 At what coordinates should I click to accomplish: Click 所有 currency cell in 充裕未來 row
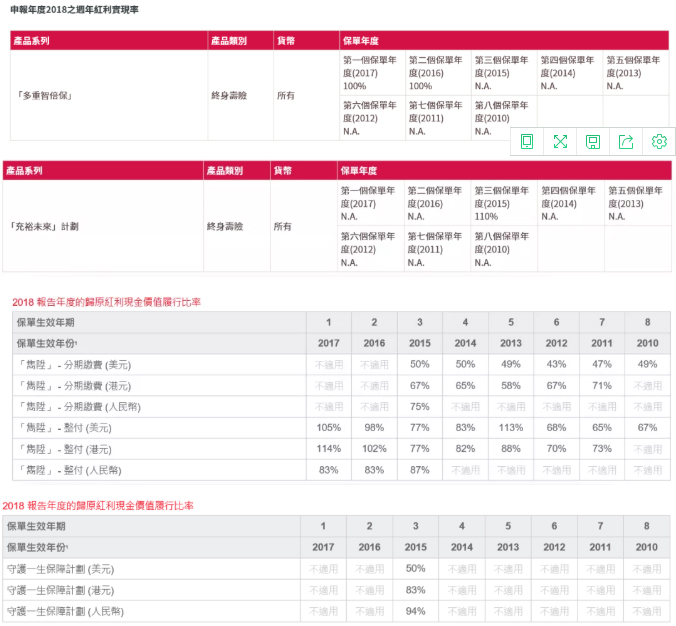tap(304, 226)
